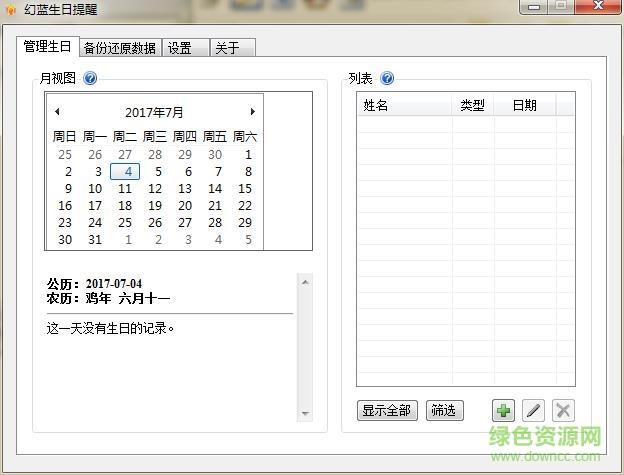
Task: Select date 8 in the calendar
Action: (248, 171)
